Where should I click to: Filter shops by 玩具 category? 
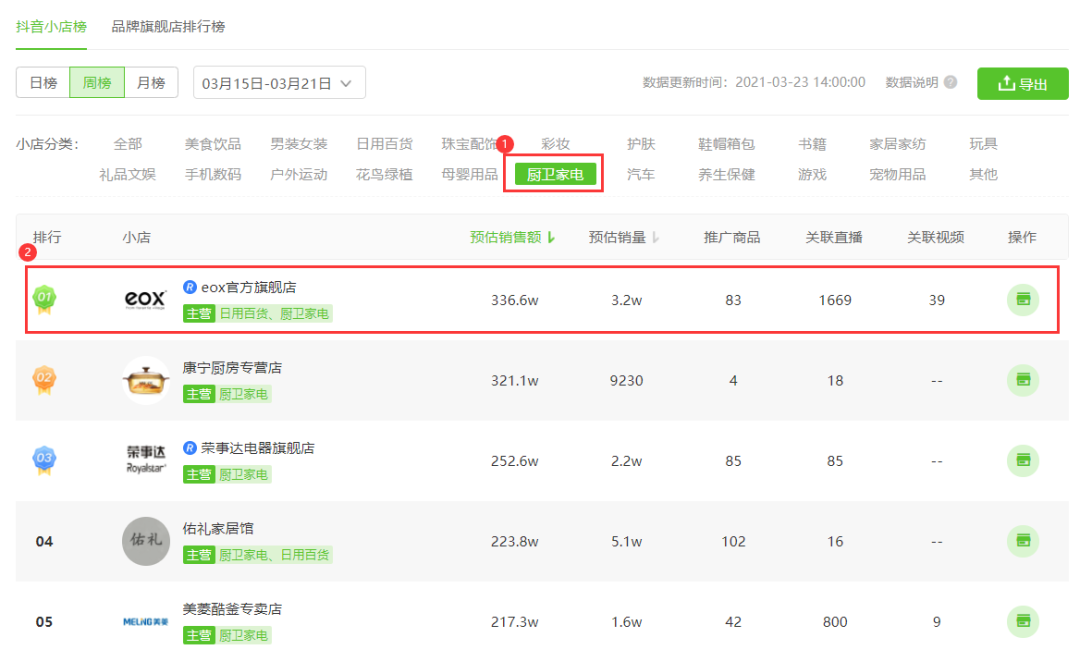(x=983, y=144)
